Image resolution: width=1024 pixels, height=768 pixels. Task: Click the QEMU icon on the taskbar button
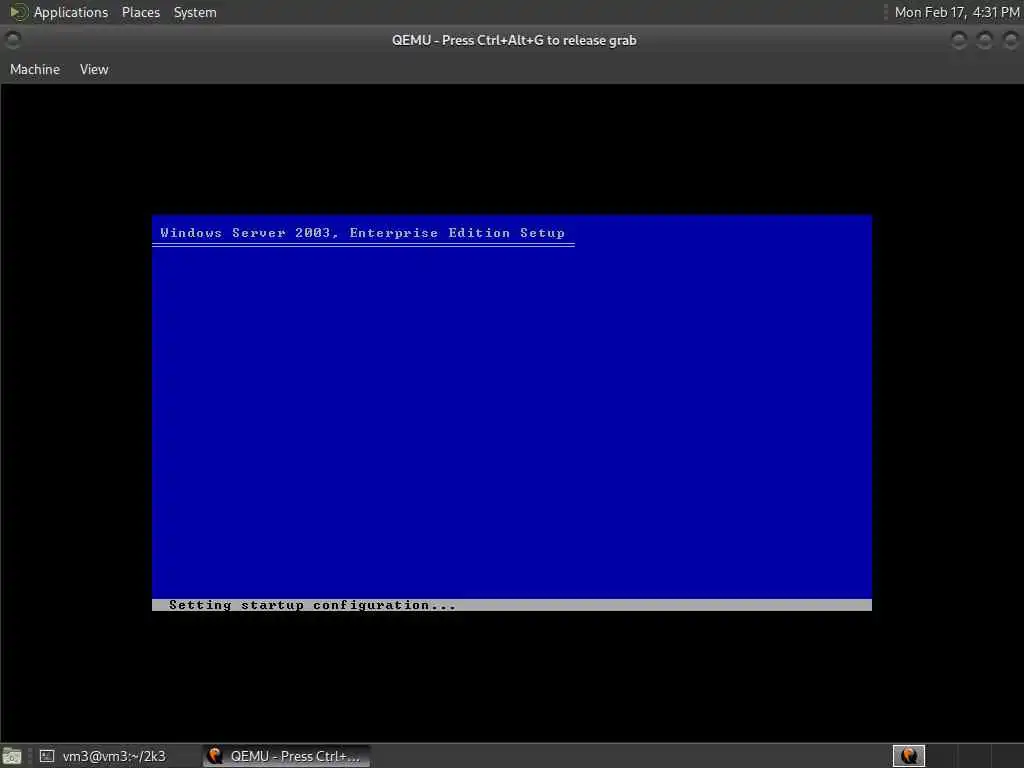tap(214, 756)
